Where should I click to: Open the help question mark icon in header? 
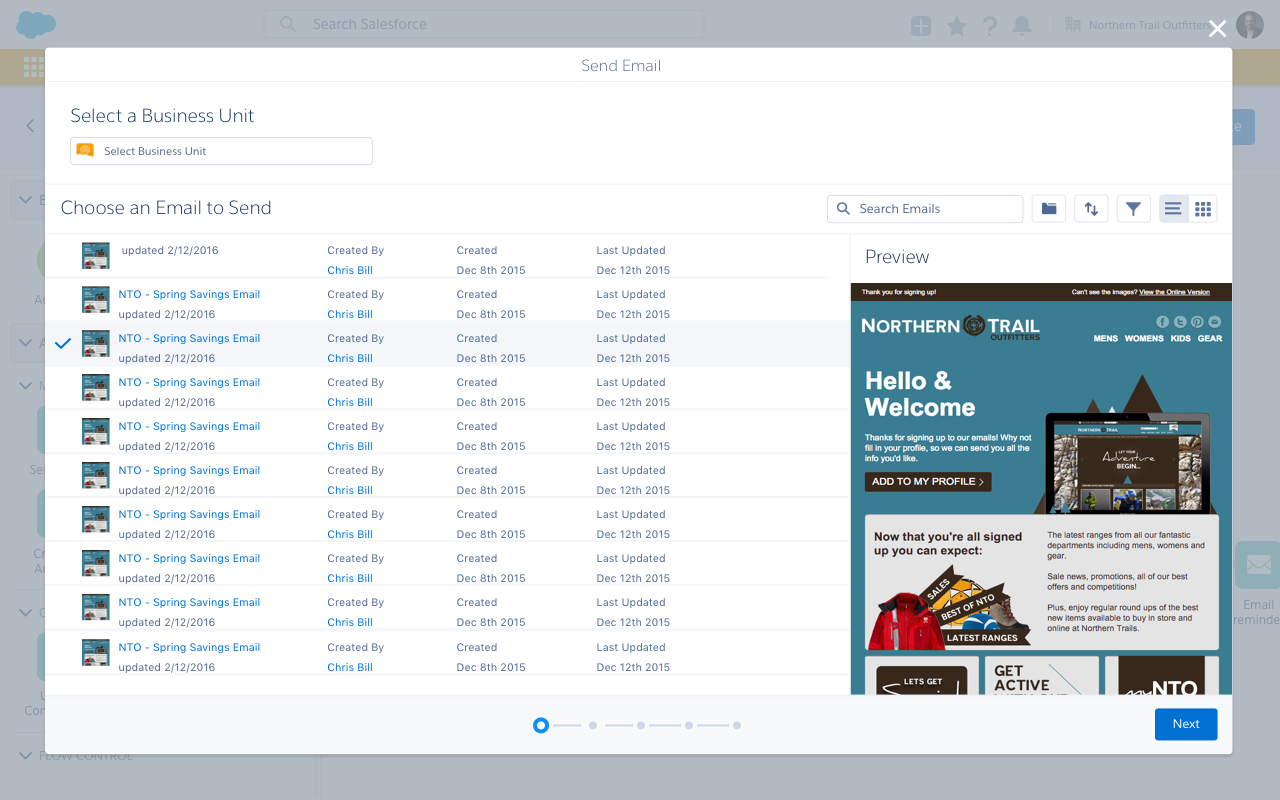(x=989, y=26)
